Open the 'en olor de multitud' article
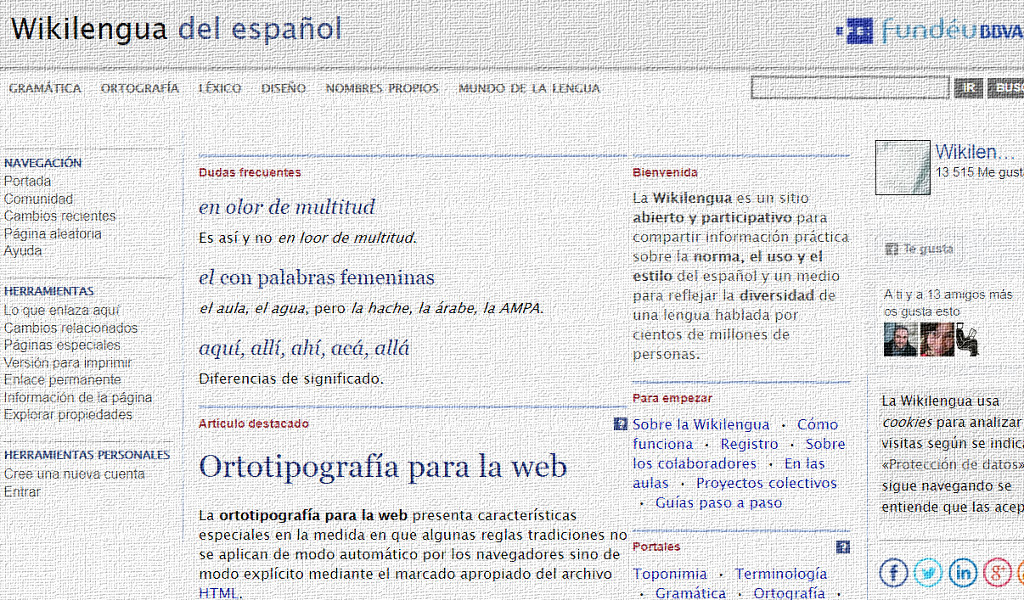This screenshot has width=1024, height=600. tap(287, 207)
